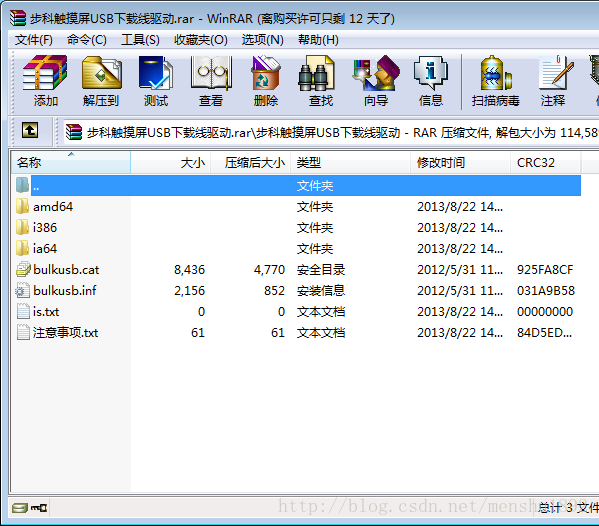
Task: Select the 注意事项.txt file name
Action: point(65,333)
